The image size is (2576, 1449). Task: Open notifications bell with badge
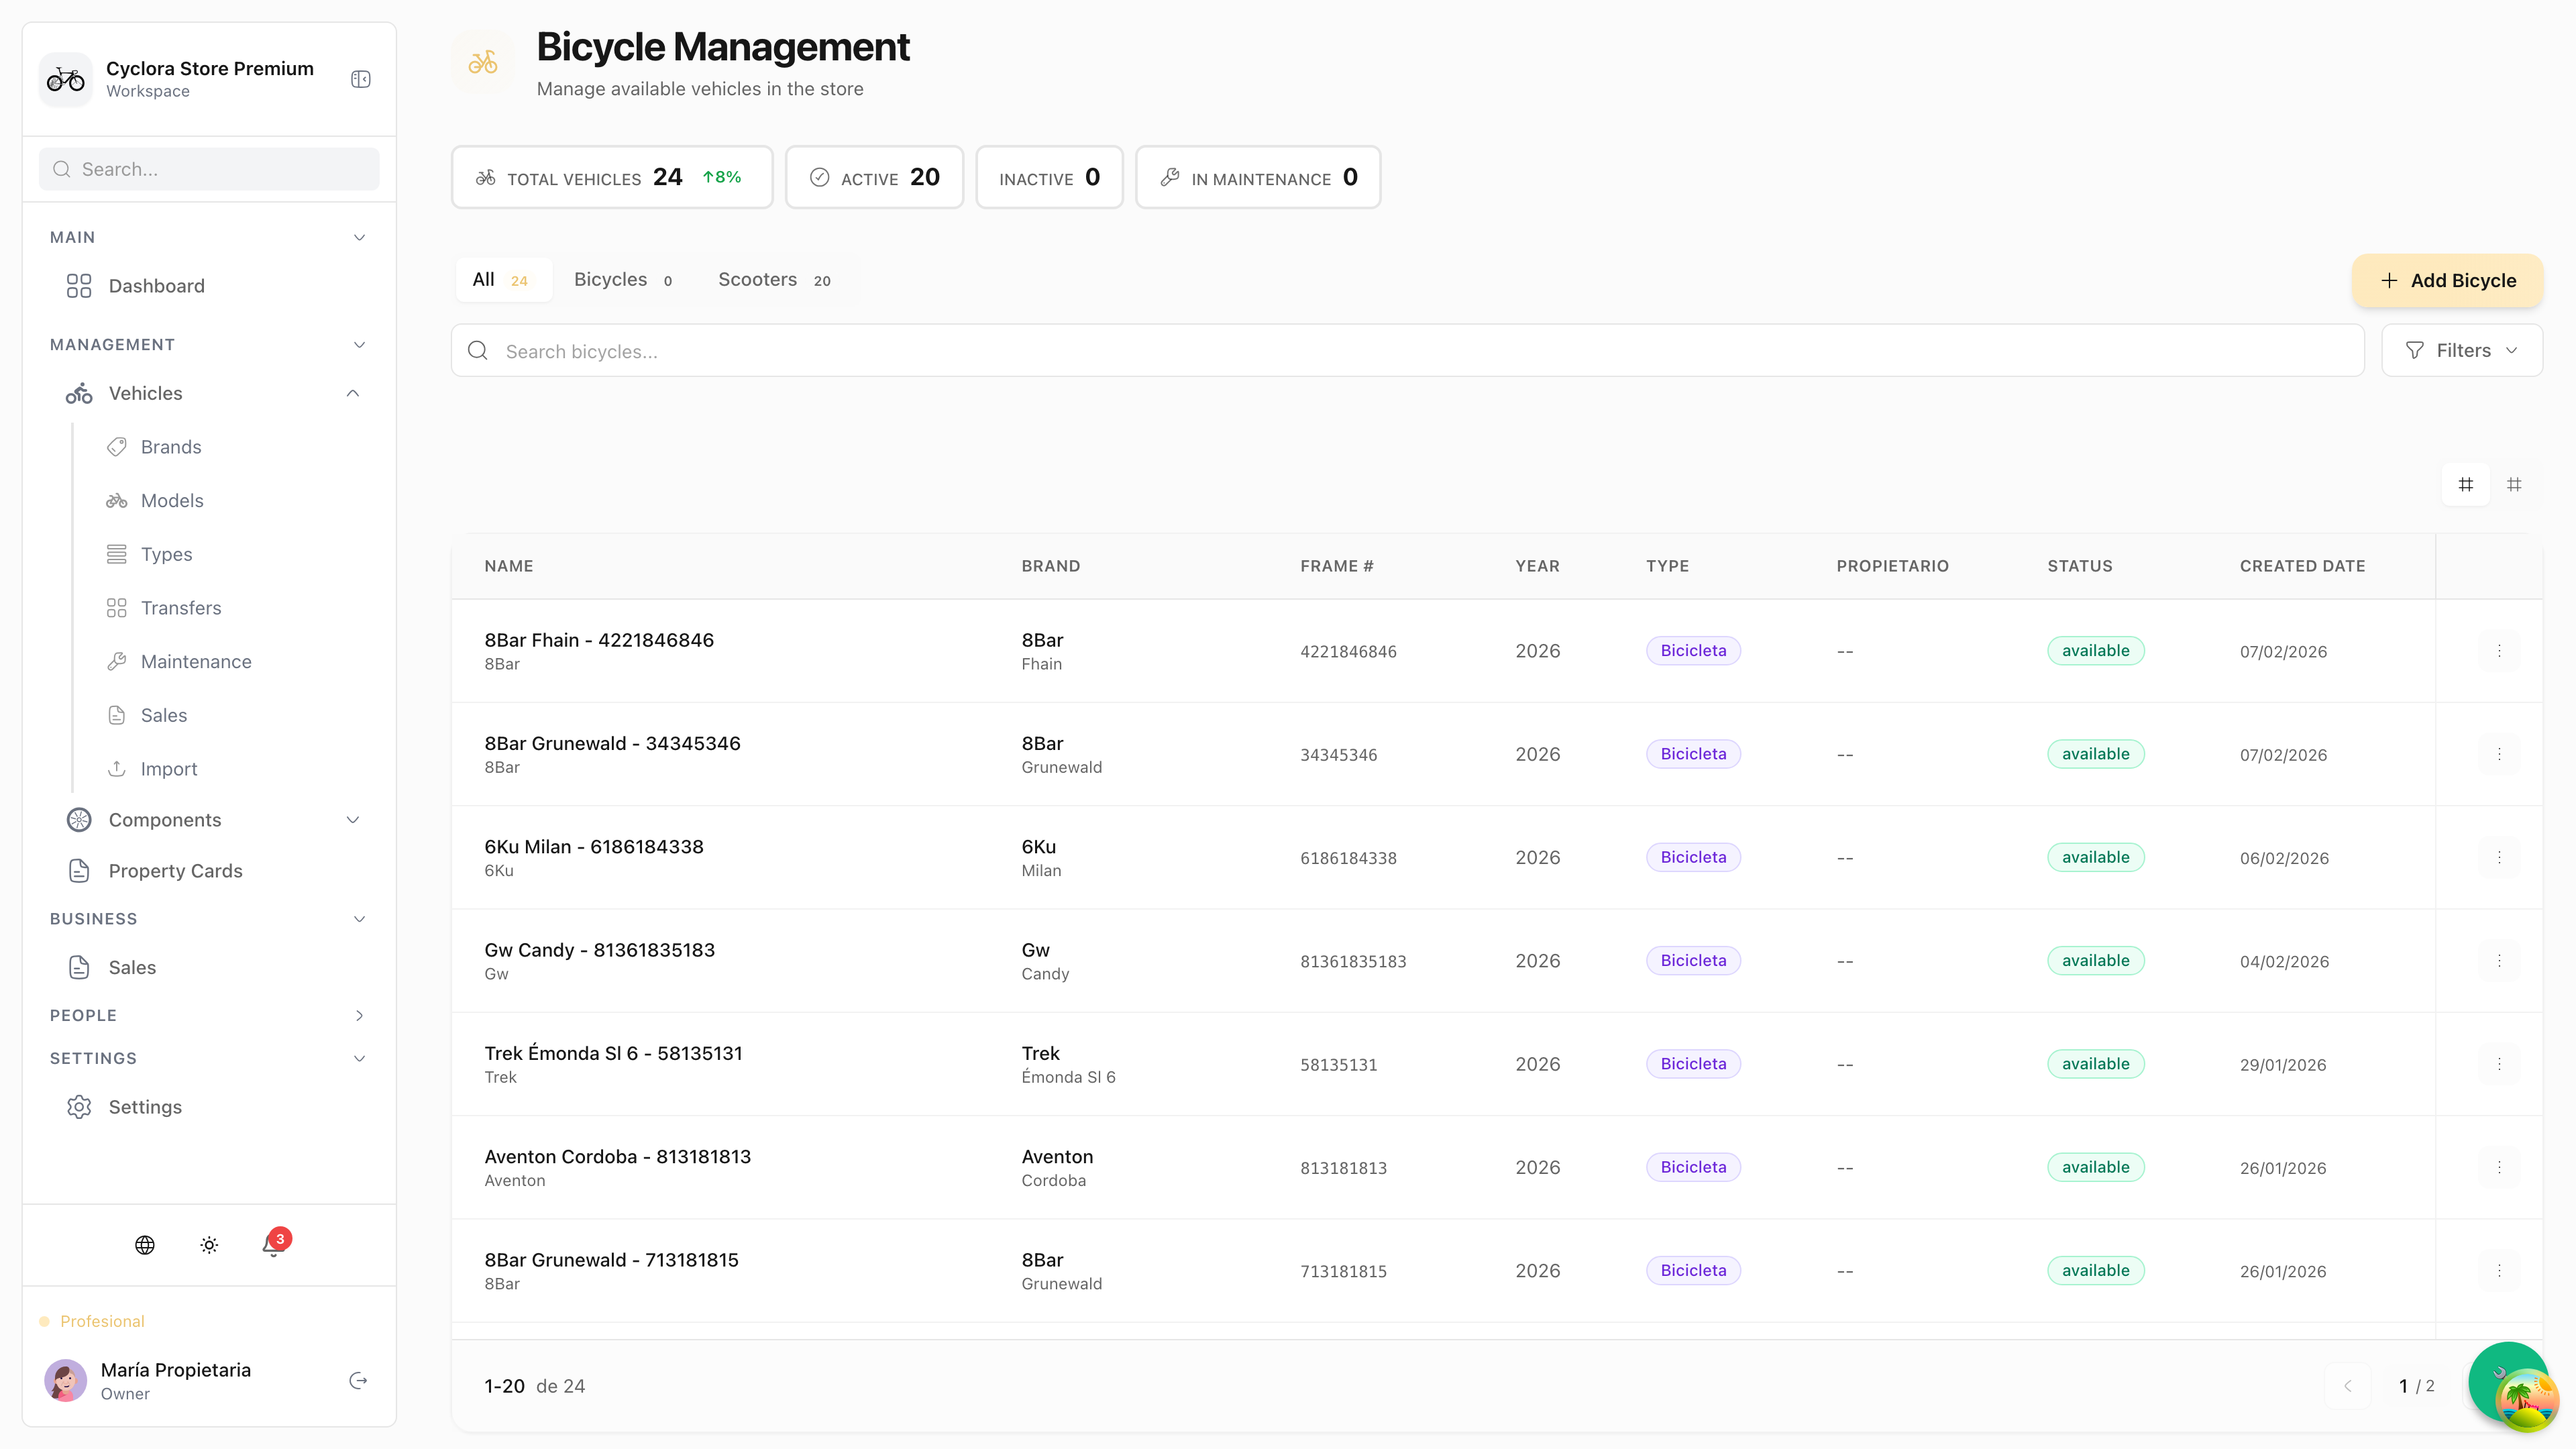pos(273,1245)
